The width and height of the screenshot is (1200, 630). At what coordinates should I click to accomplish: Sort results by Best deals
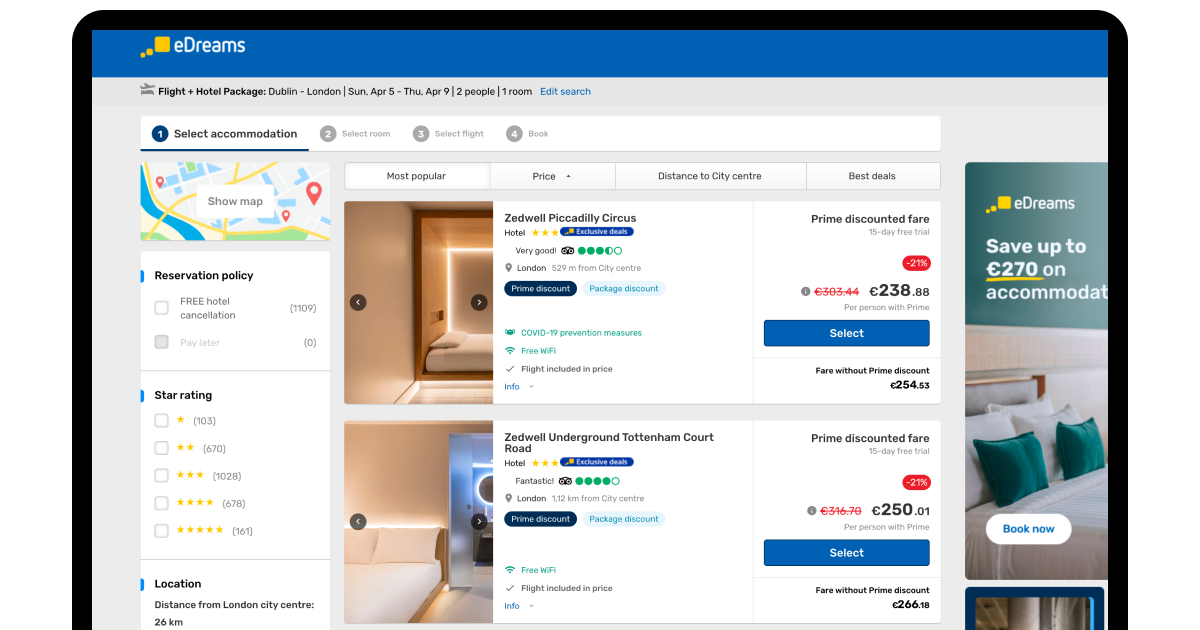click(873, 176)
